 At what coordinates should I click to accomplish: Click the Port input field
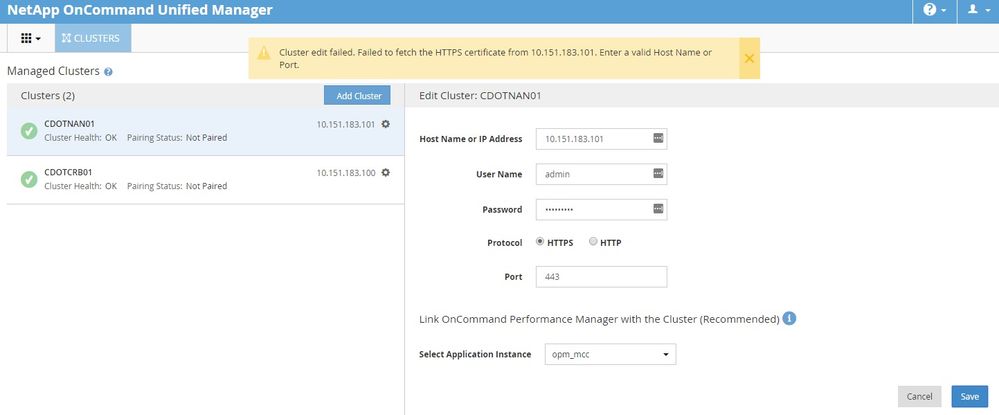pyautogui.click(x=601, y=277)
